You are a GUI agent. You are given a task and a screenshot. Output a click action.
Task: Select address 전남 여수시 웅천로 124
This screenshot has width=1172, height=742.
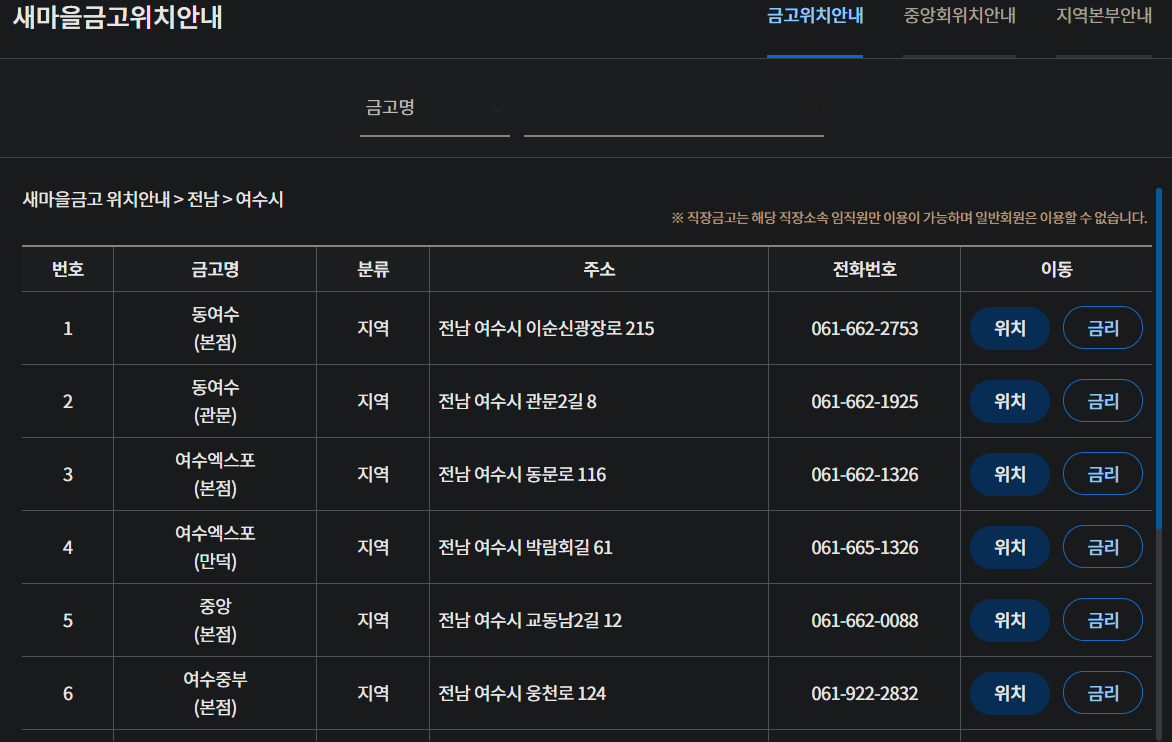pyautogui.click(x=522, y=693)
